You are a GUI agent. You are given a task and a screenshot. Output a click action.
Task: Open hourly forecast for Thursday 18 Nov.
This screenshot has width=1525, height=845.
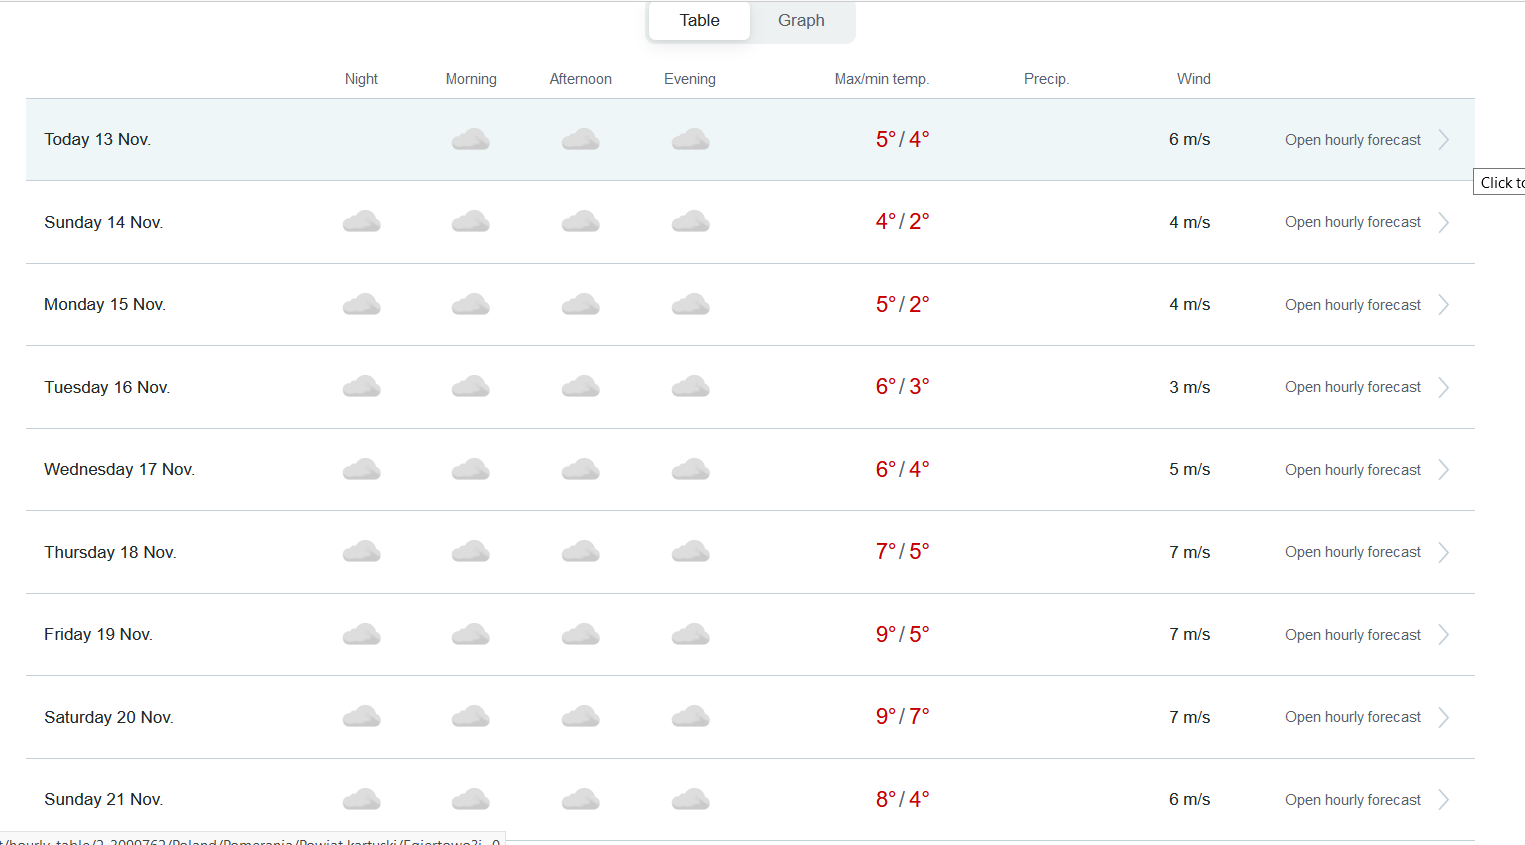tap(1352, 552)
